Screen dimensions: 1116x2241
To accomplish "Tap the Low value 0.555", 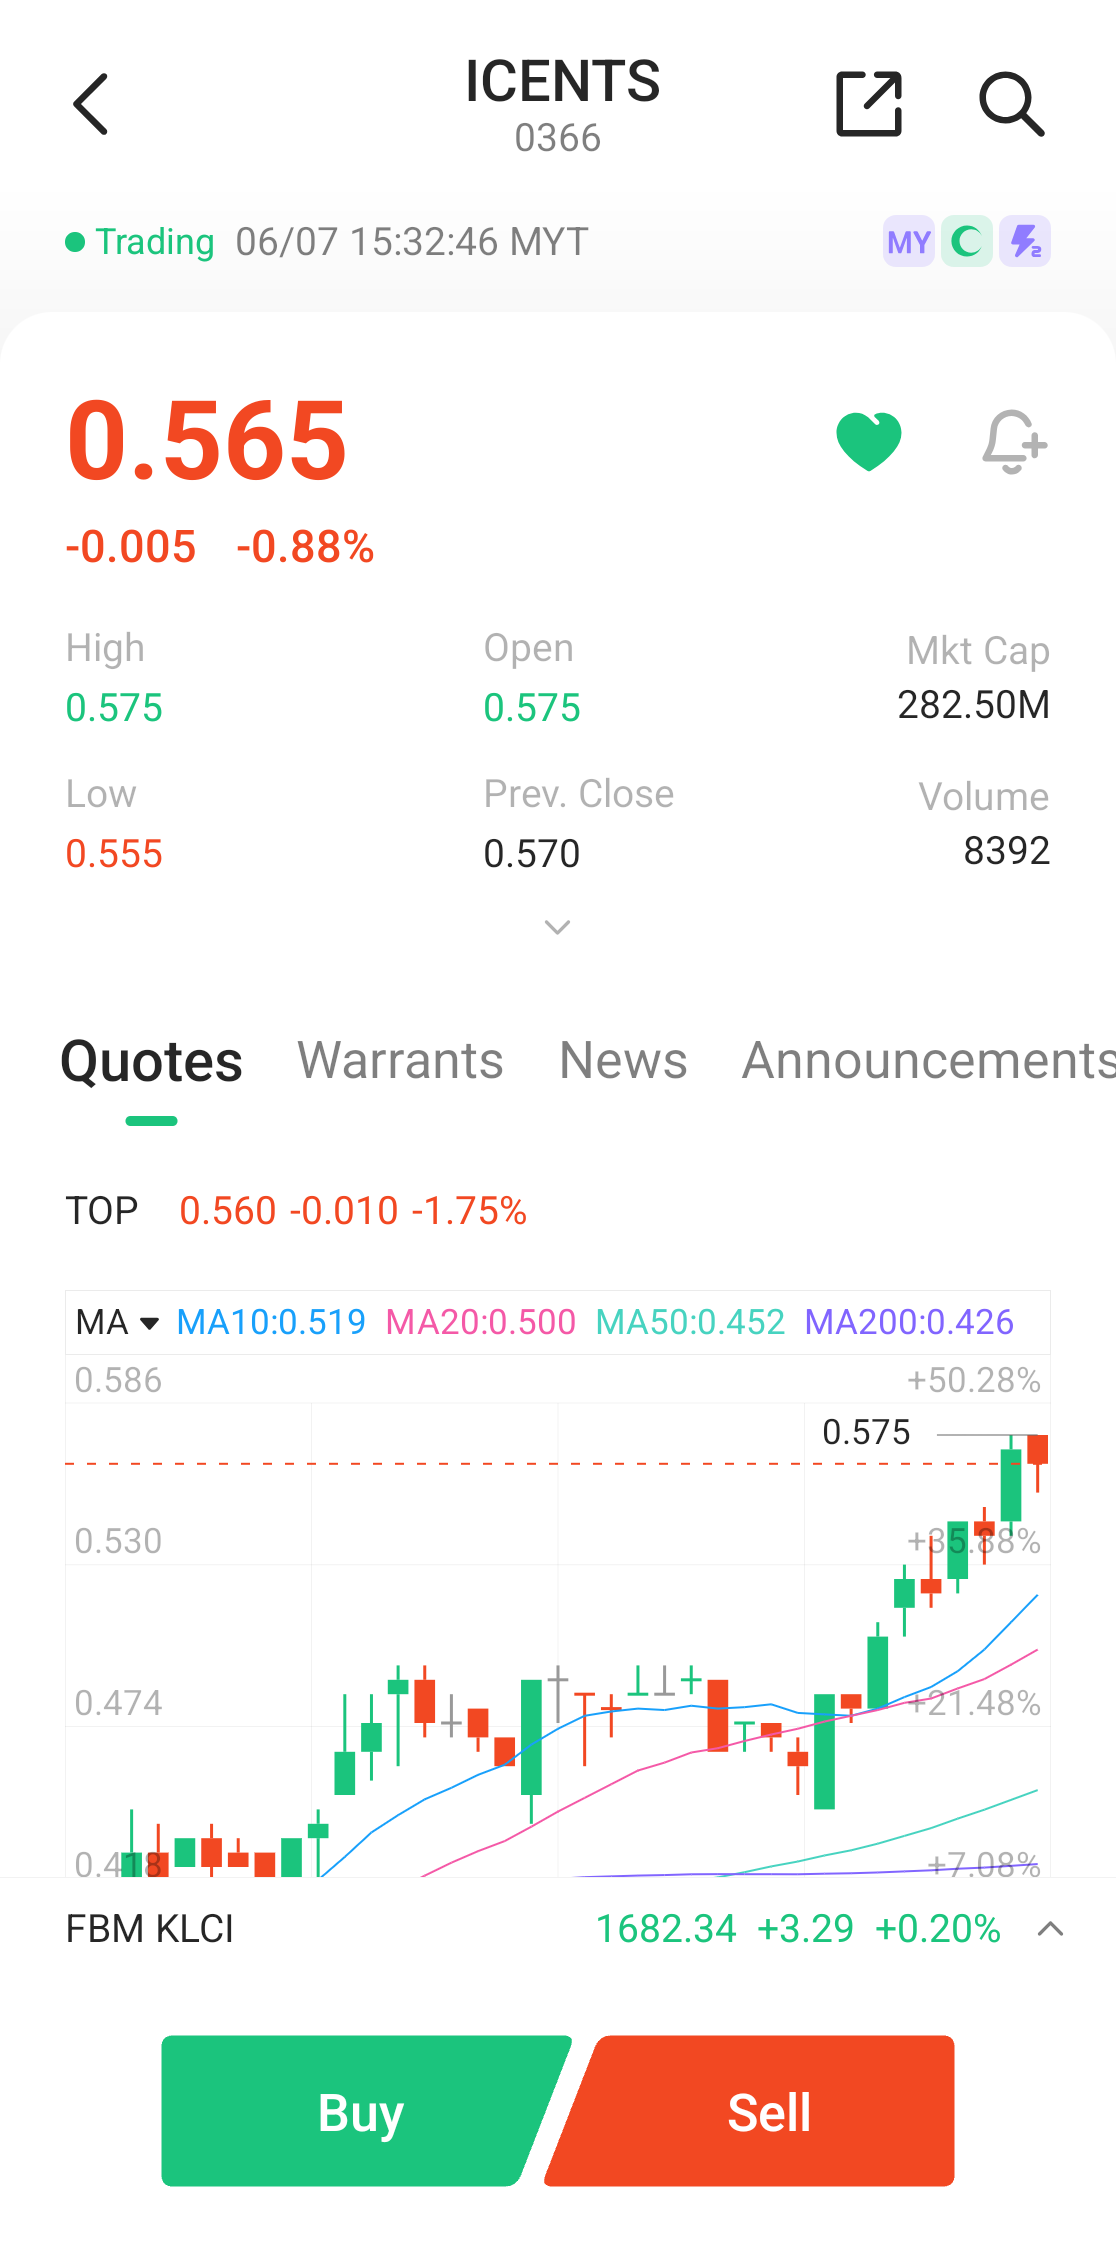I will pos(114,854).
